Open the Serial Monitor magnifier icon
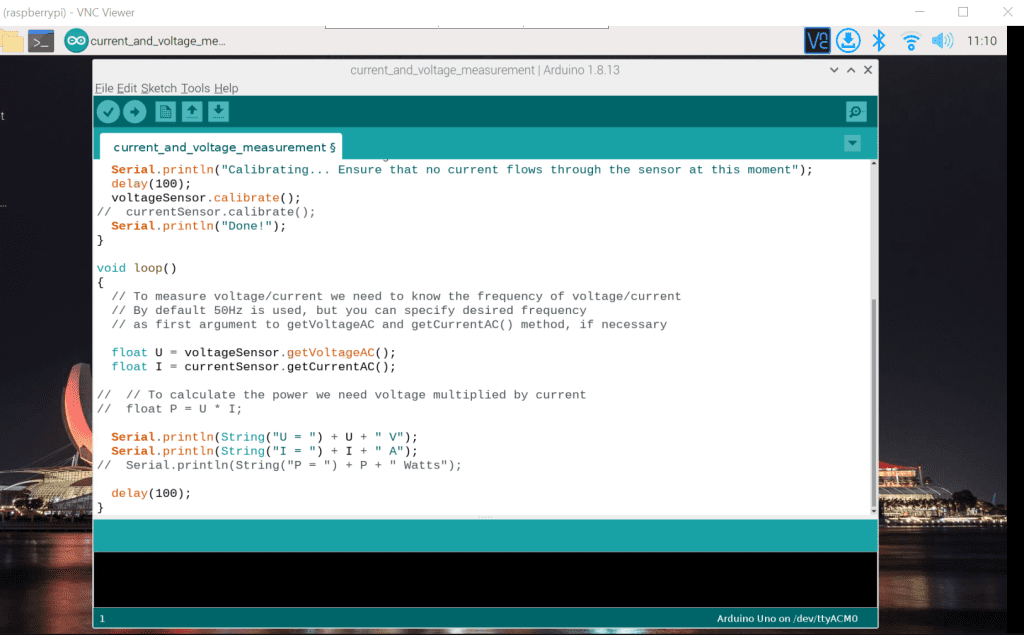Image resolution: width=1024 pixels, height=635 pixels. pyautogui.click(x=855, y=112)
